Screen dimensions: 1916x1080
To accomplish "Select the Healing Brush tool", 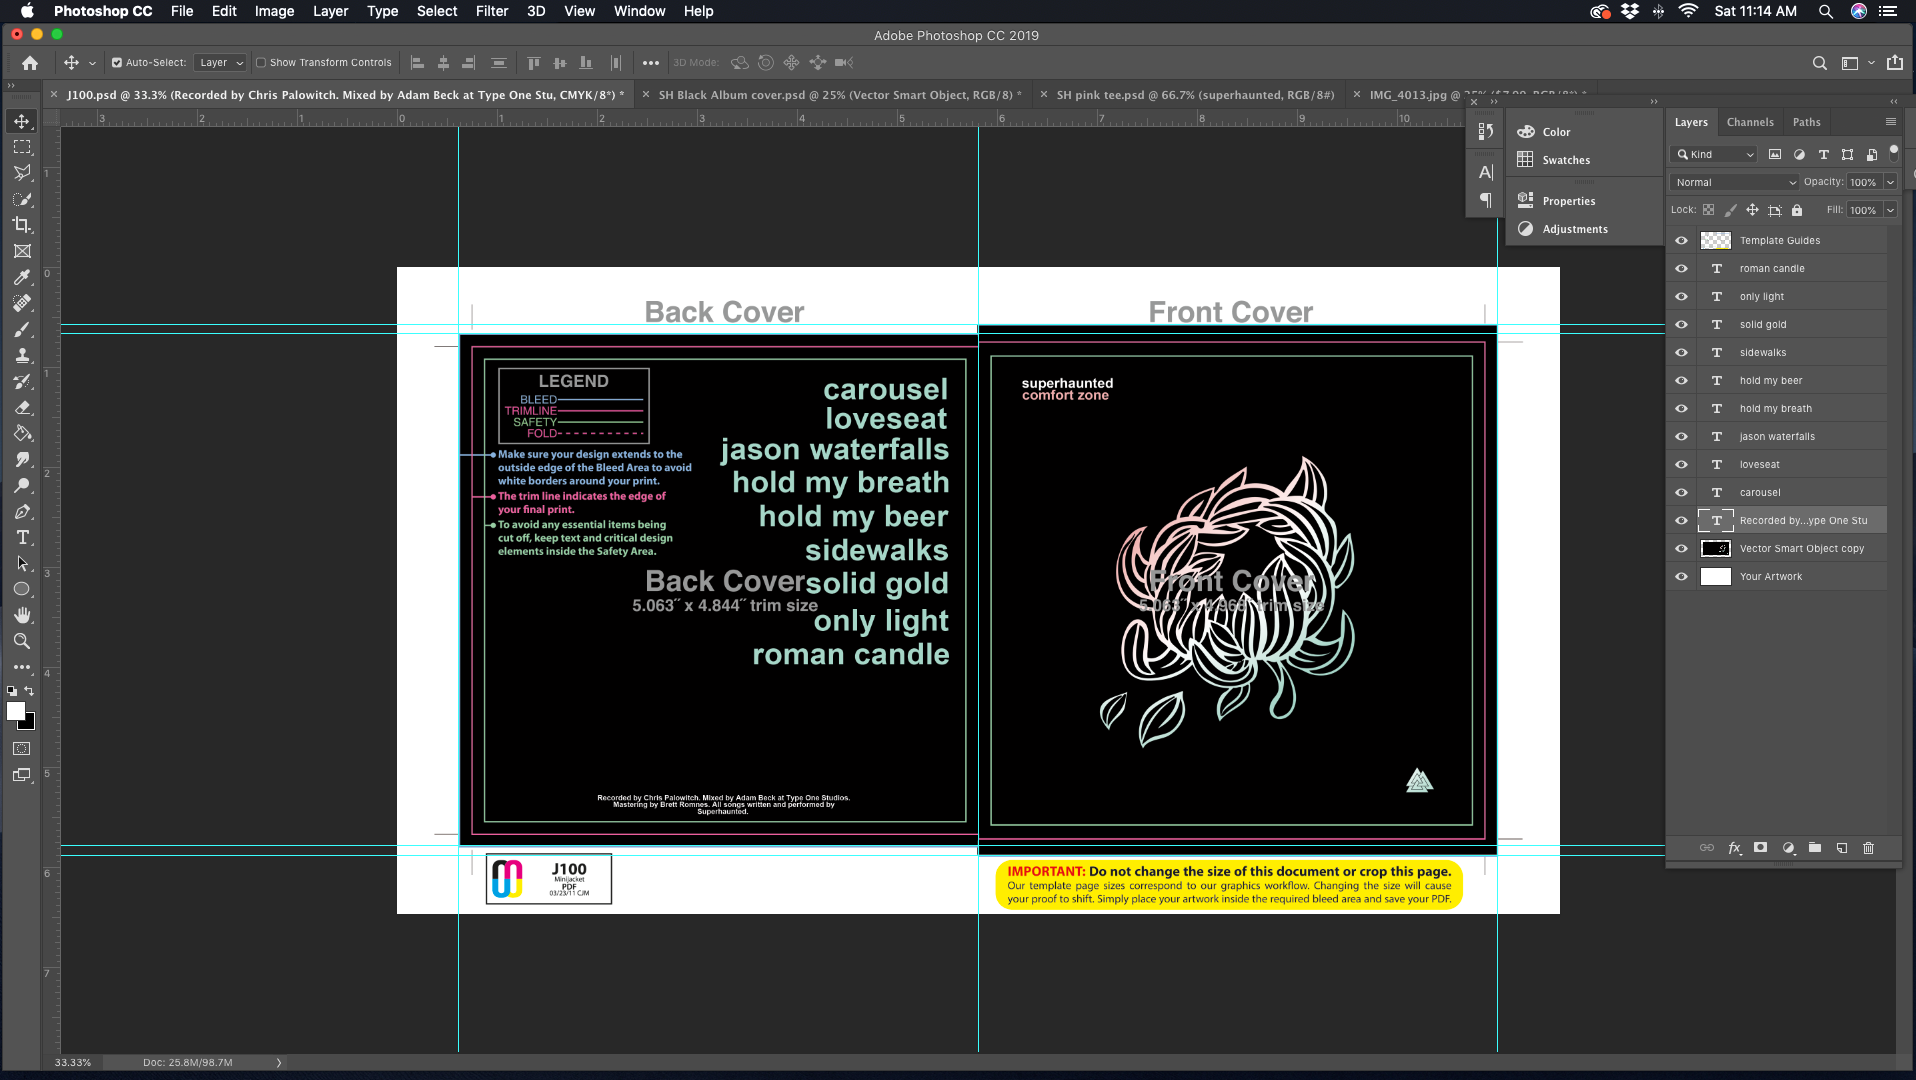I will 22,303.
